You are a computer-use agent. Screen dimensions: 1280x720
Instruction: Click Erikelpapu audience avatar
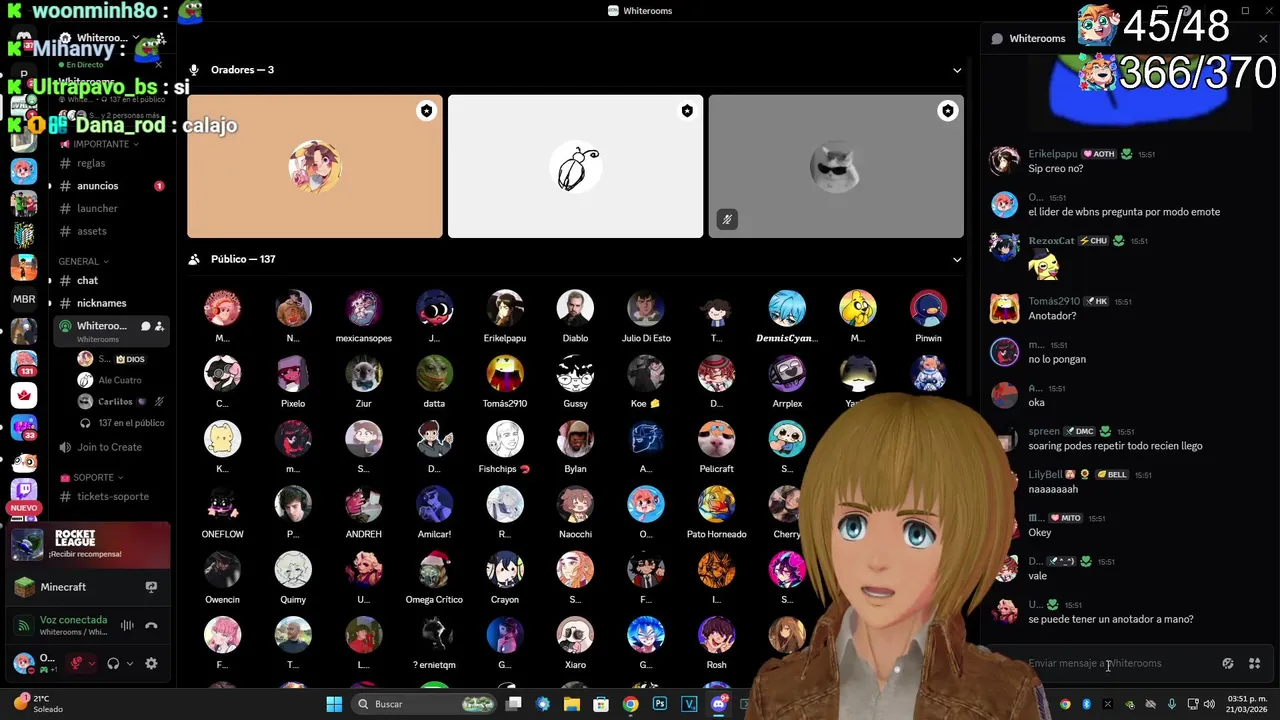[x=505, y=308]
